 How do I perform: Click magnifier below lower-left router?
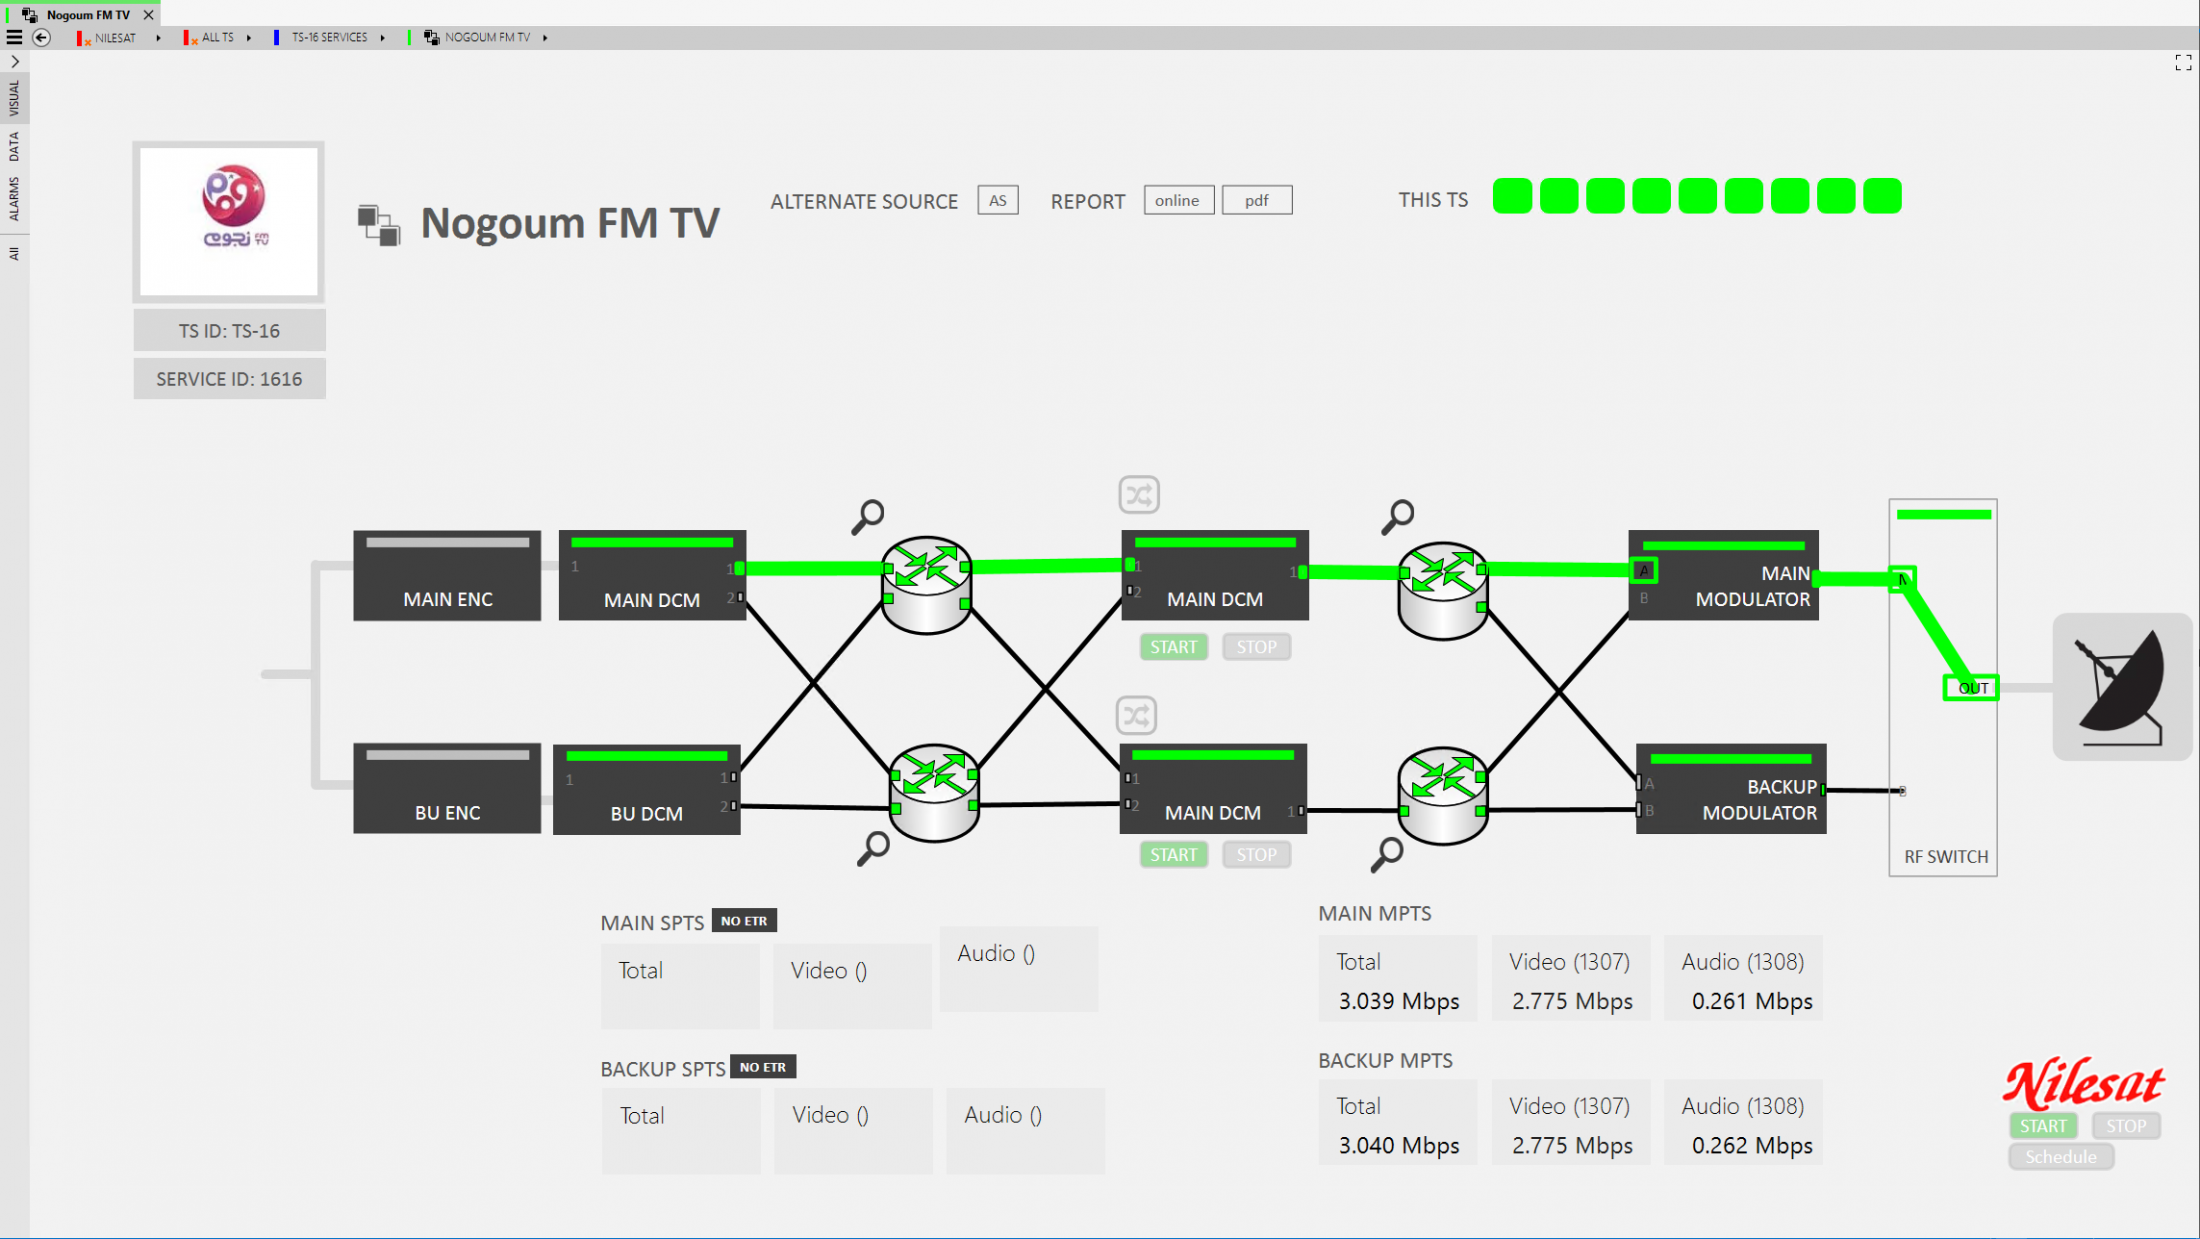(873, 848)
